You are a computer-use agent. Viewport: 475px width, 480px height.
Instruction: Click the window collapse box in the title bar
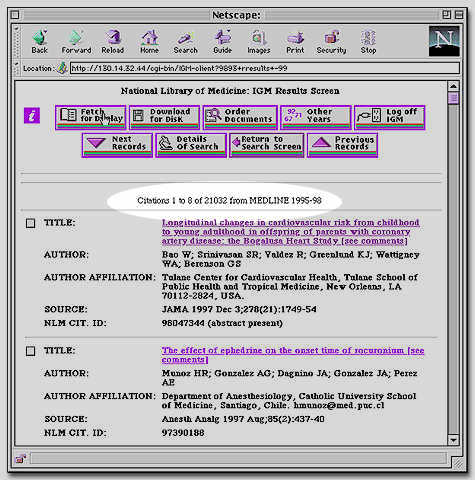459,15
